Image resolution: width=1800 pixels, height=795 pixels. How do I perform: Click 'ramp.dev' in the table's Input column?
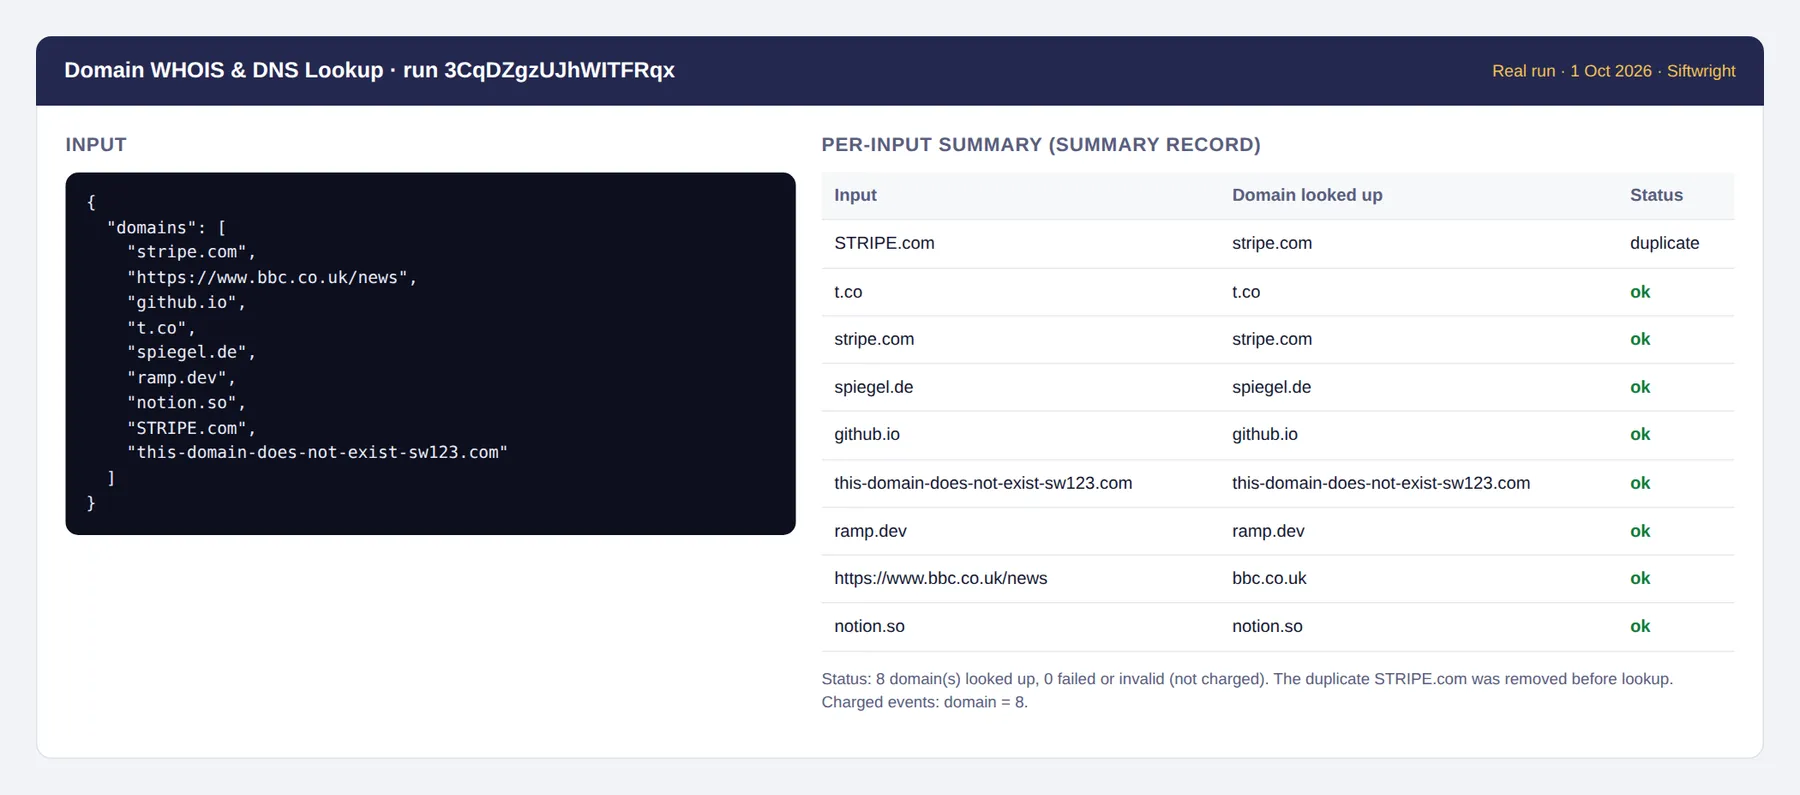point(871,531)
